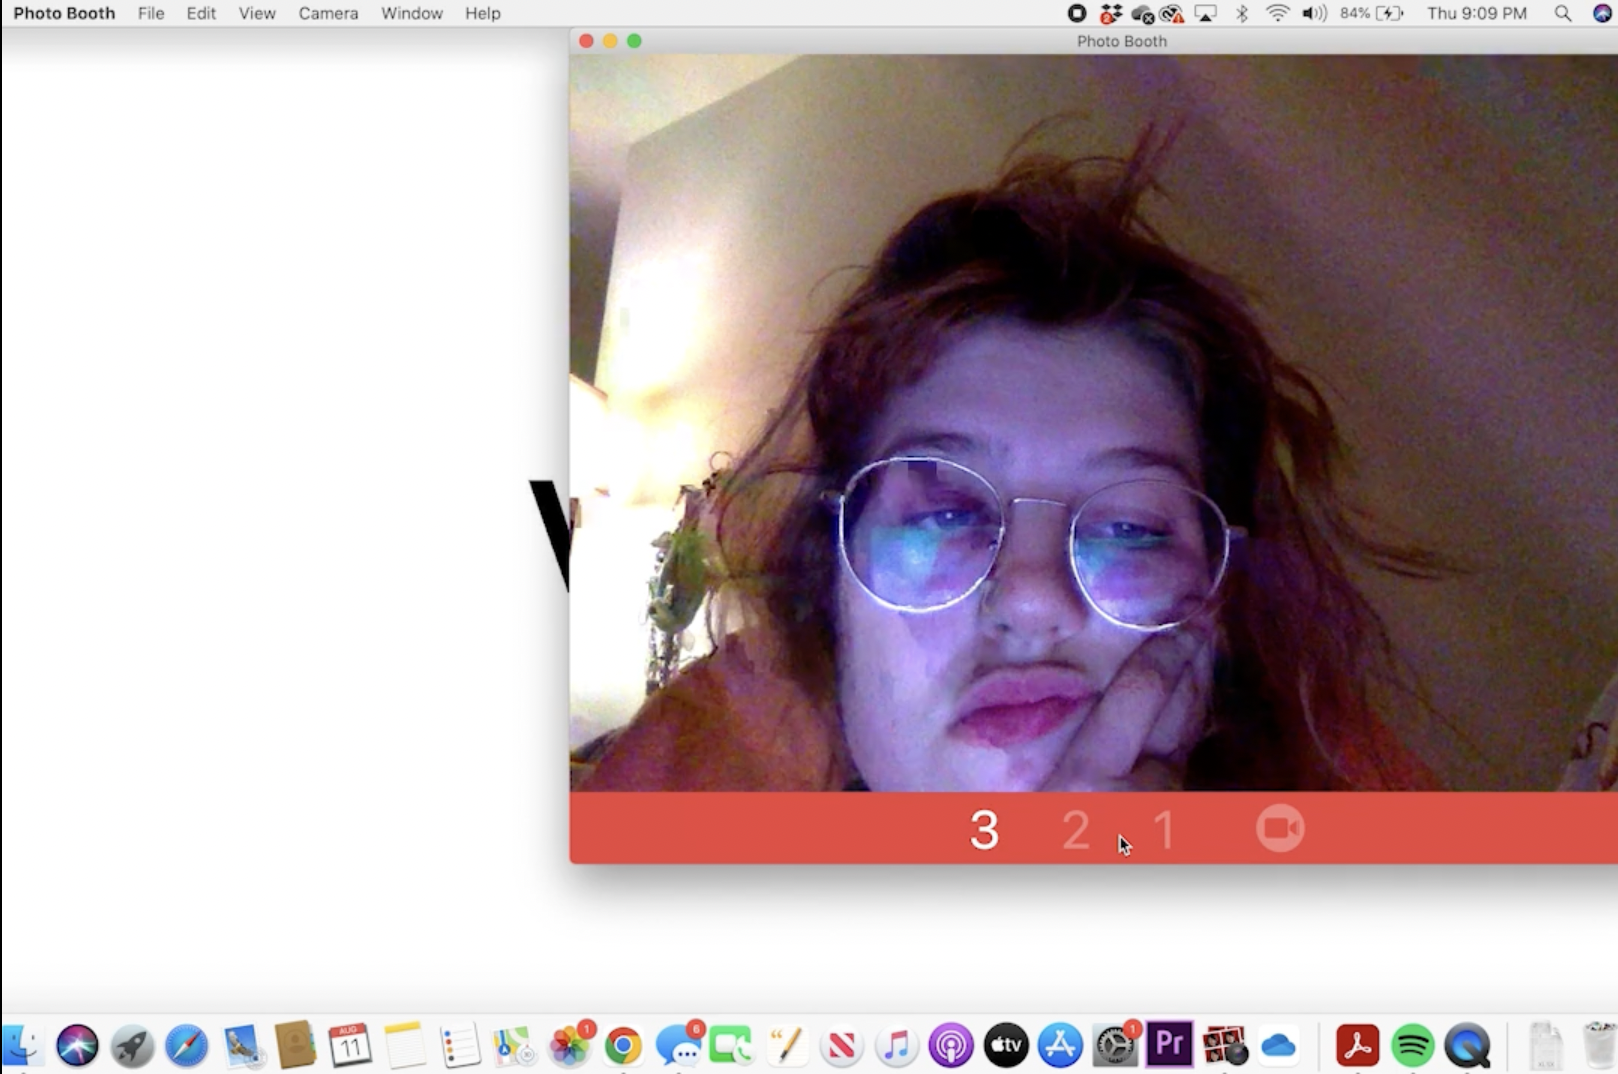This screenshot has height=1074, width=1618.
Task: Open Pages pen icon in Dock
Action: pos(787,1046)
